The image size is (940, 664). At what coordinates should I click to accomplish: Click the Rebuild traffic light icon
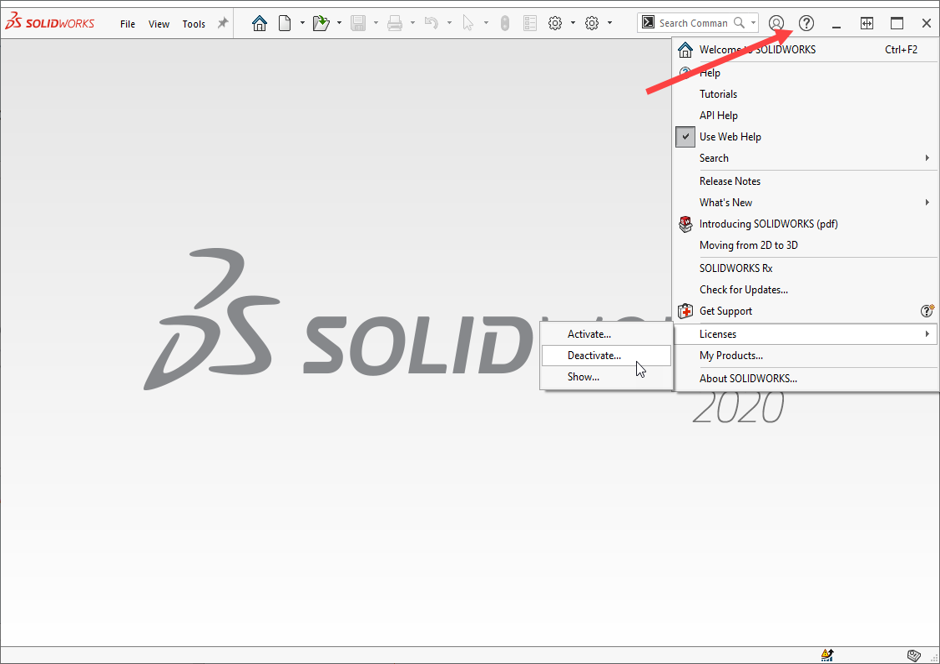pos(505,23)
